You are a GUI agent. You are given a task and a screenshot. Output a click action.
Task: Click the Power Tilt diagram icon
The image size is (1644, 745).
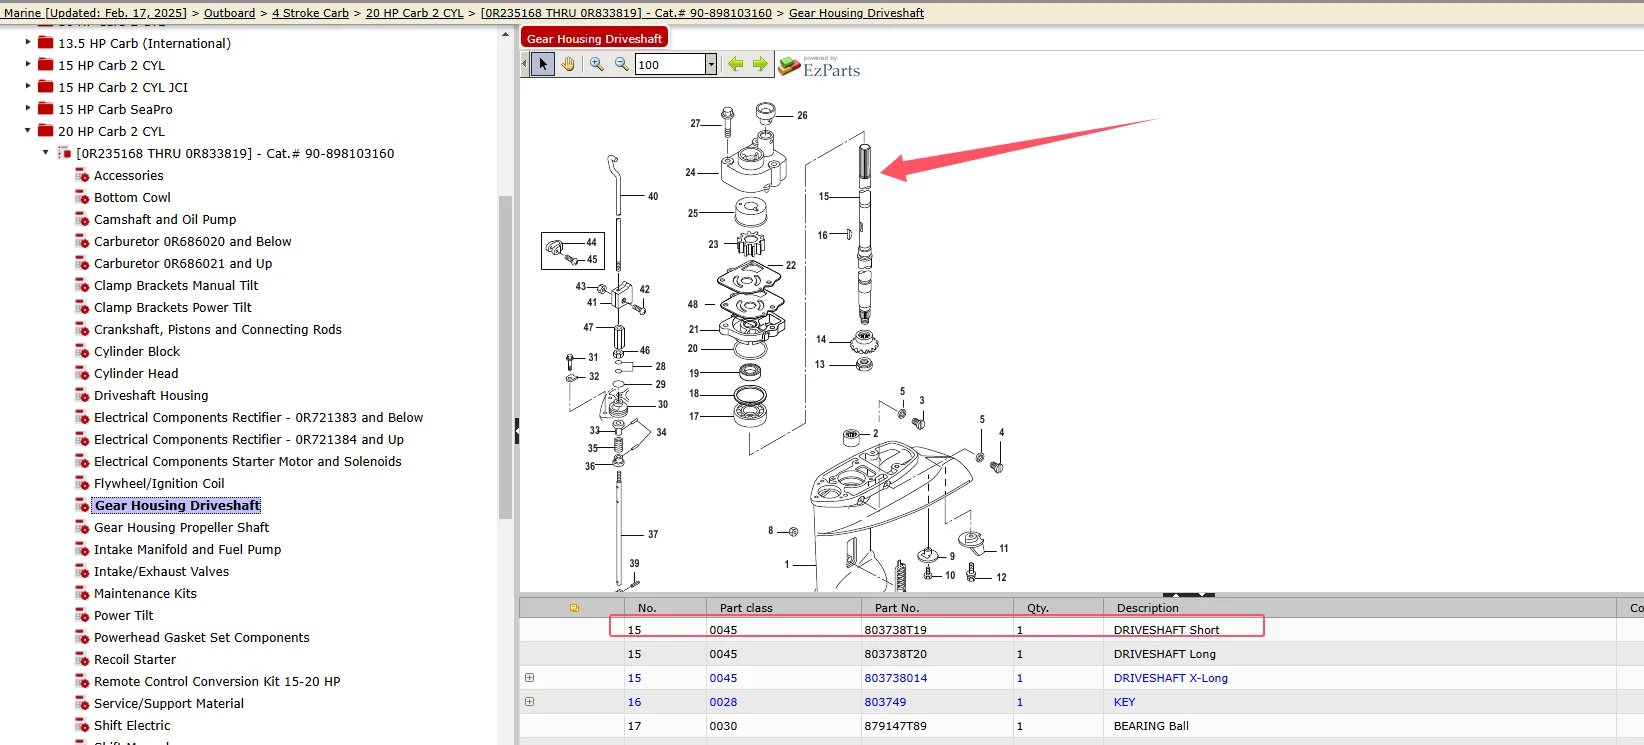[82, 615]
